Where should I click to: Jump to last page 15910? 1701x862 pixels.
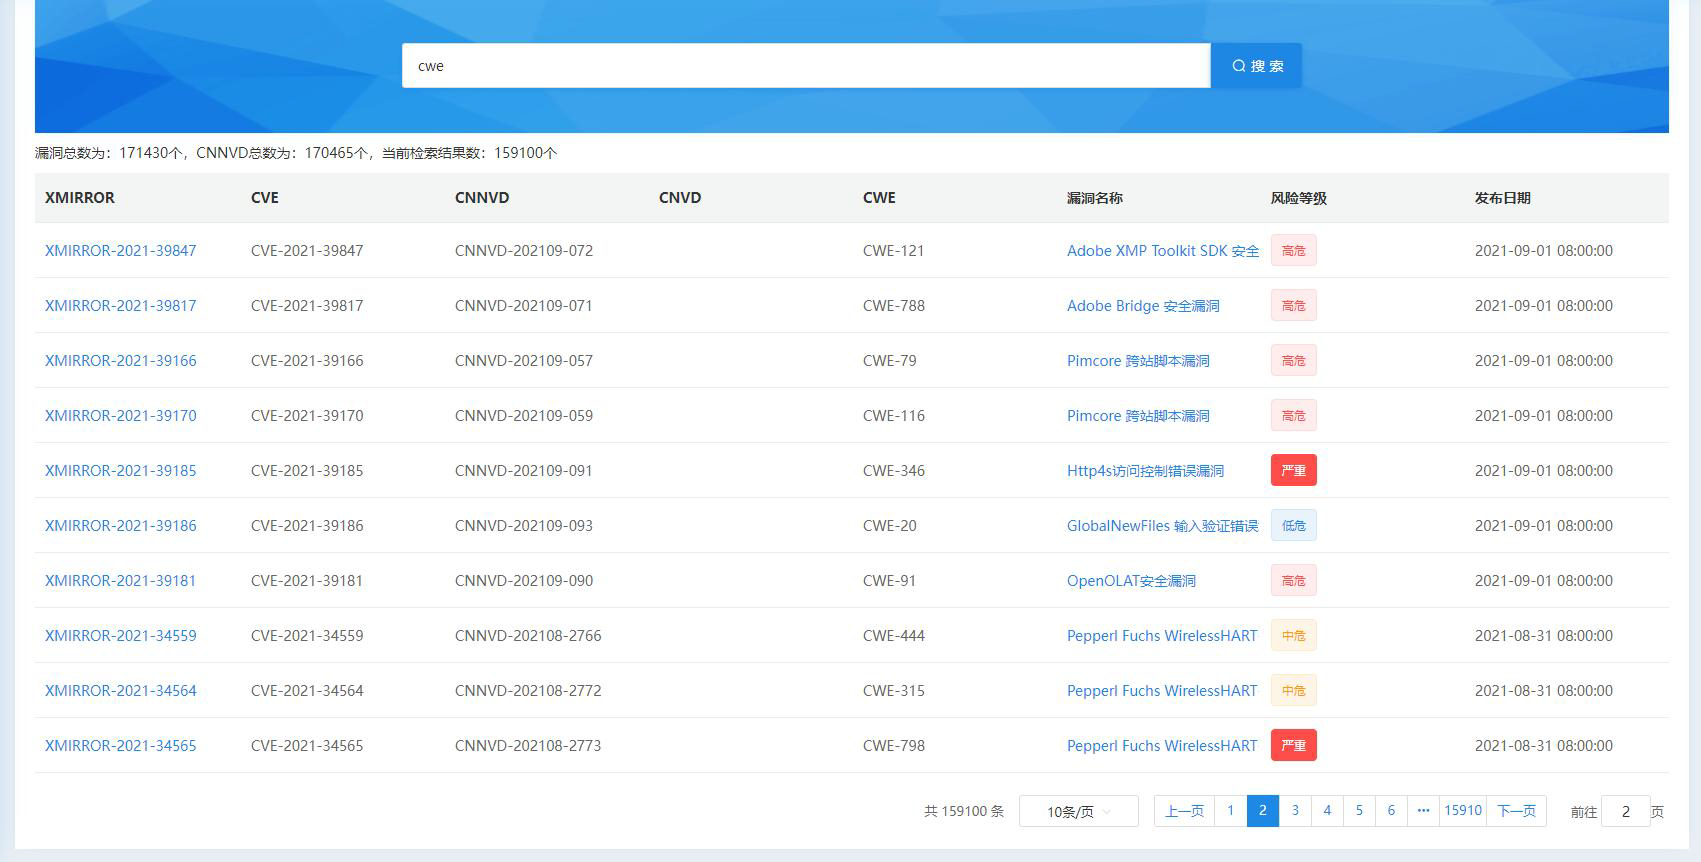tap(1462, 811)
